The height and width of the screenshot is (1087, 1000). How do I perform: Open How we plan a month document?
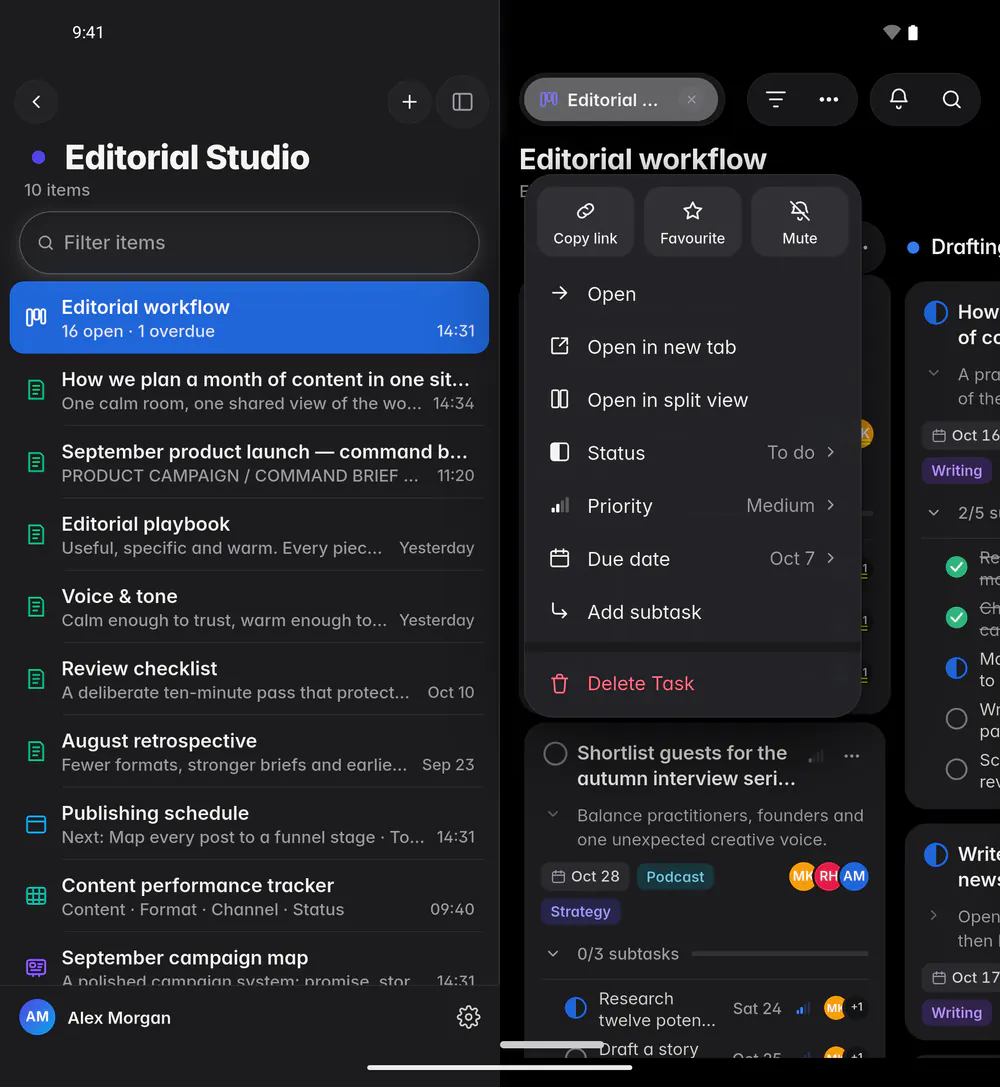(x=249, y=390)
